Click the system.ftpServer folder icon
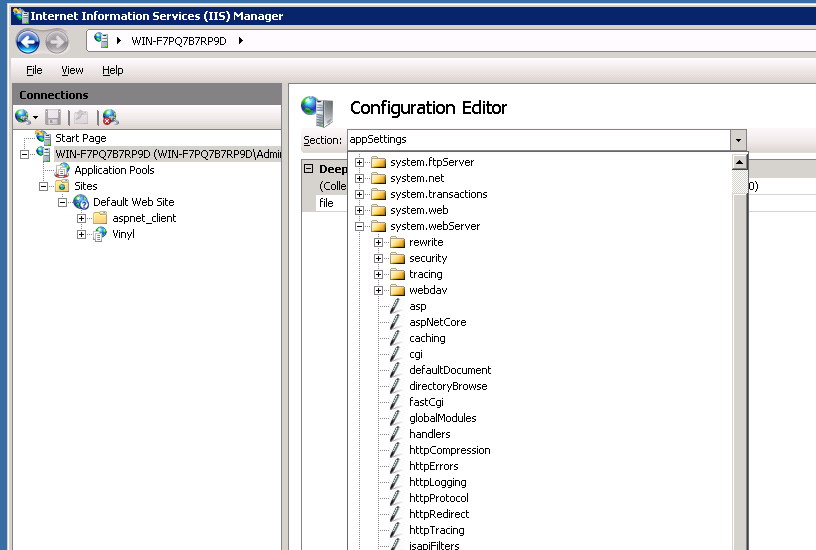816x550 pixels. pos(379,162)
